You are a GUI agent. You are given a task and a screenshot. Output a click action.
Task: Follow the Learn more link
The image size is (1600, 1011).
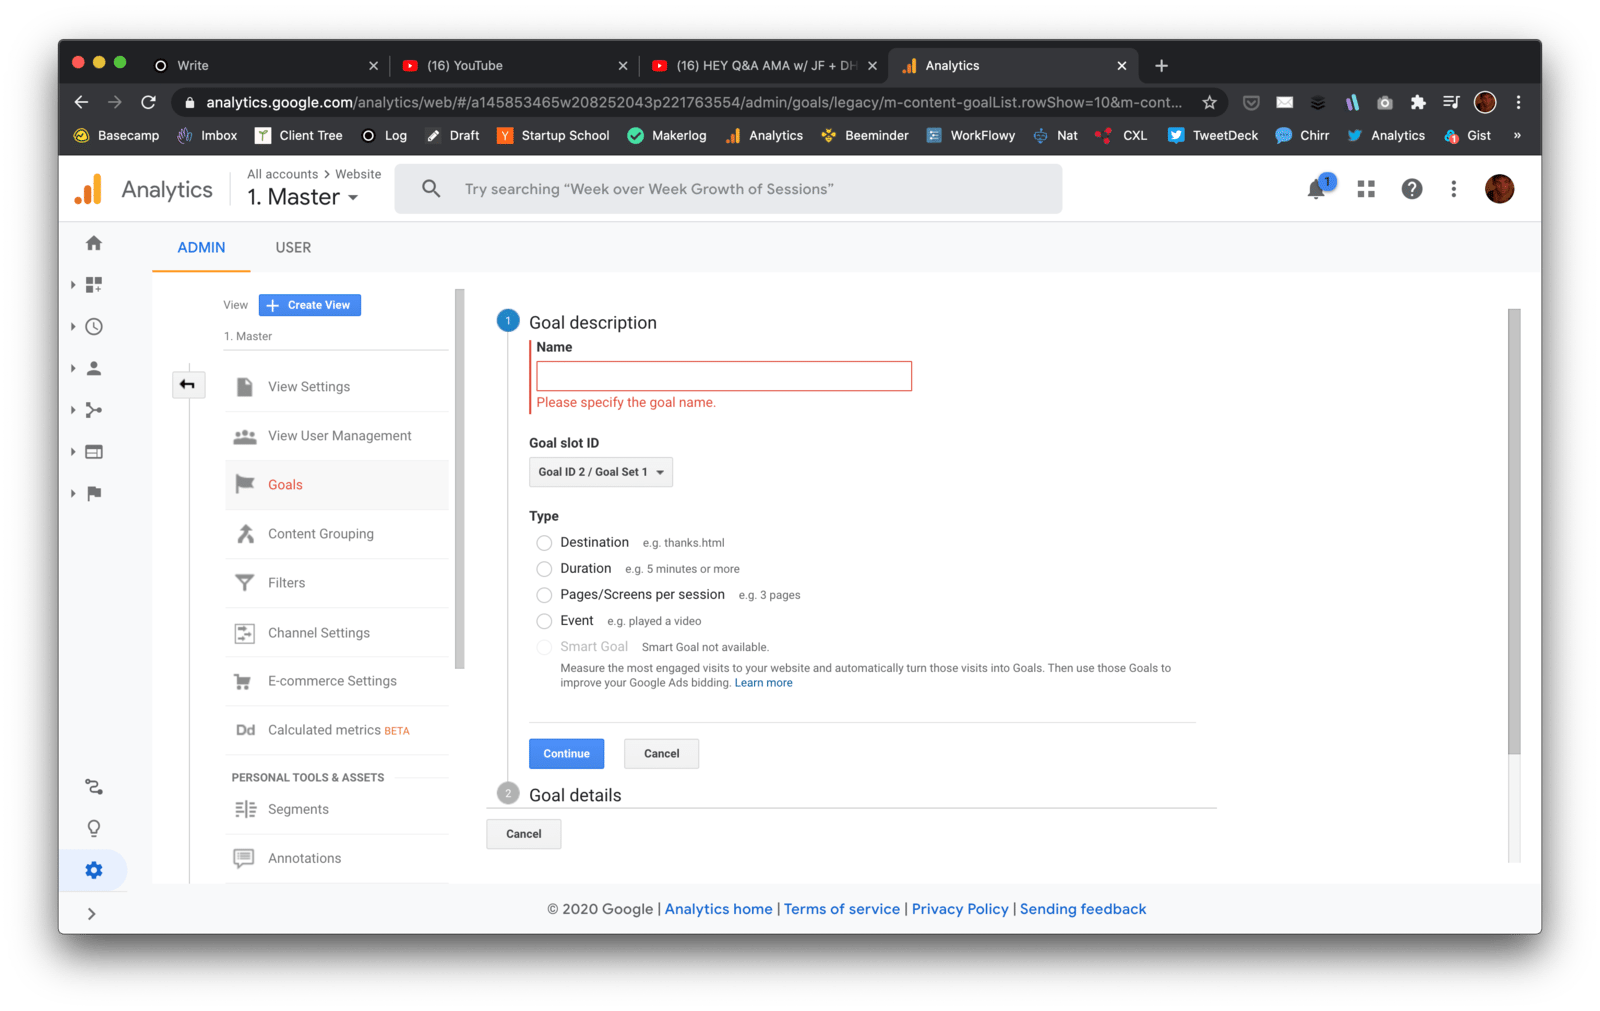[x=763, y=683]
